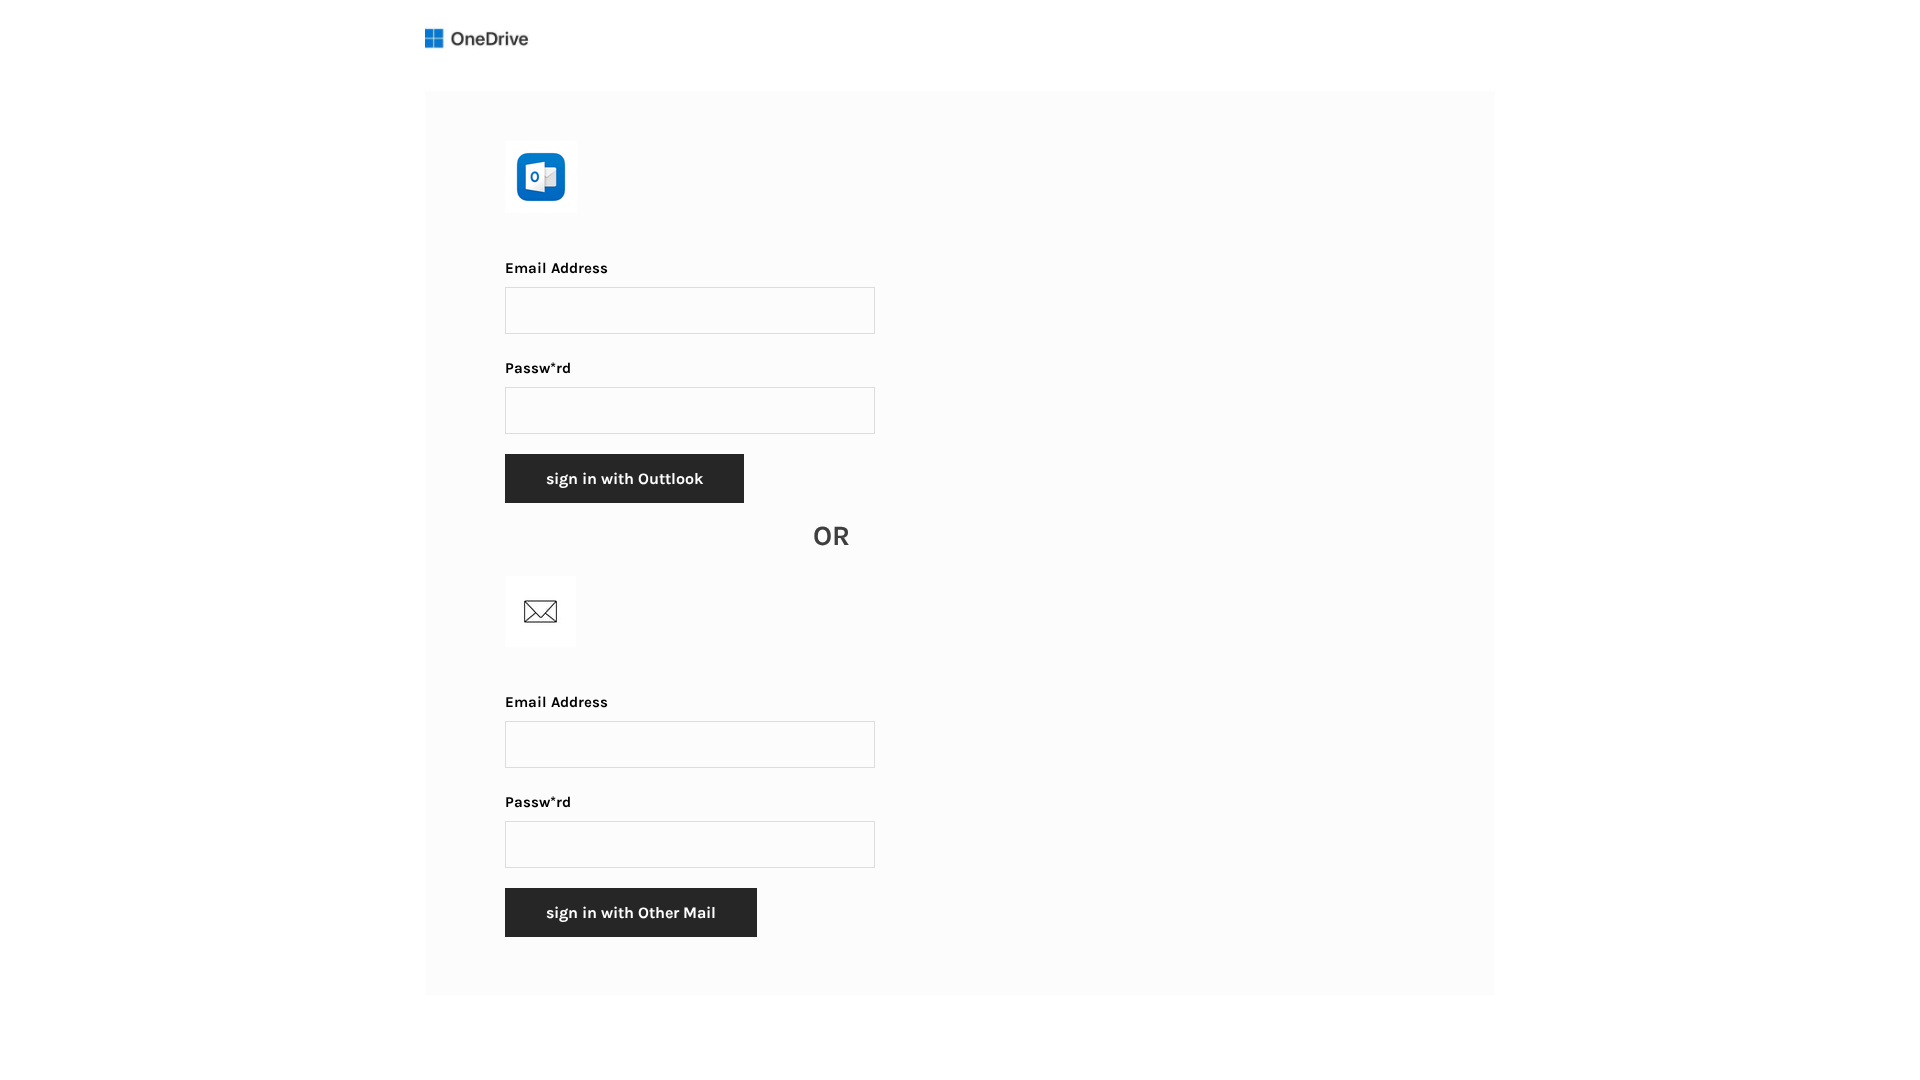1920x1080 pixels.
Task: Select the Other Mail envelope graphic
Action: pos(540,611)
